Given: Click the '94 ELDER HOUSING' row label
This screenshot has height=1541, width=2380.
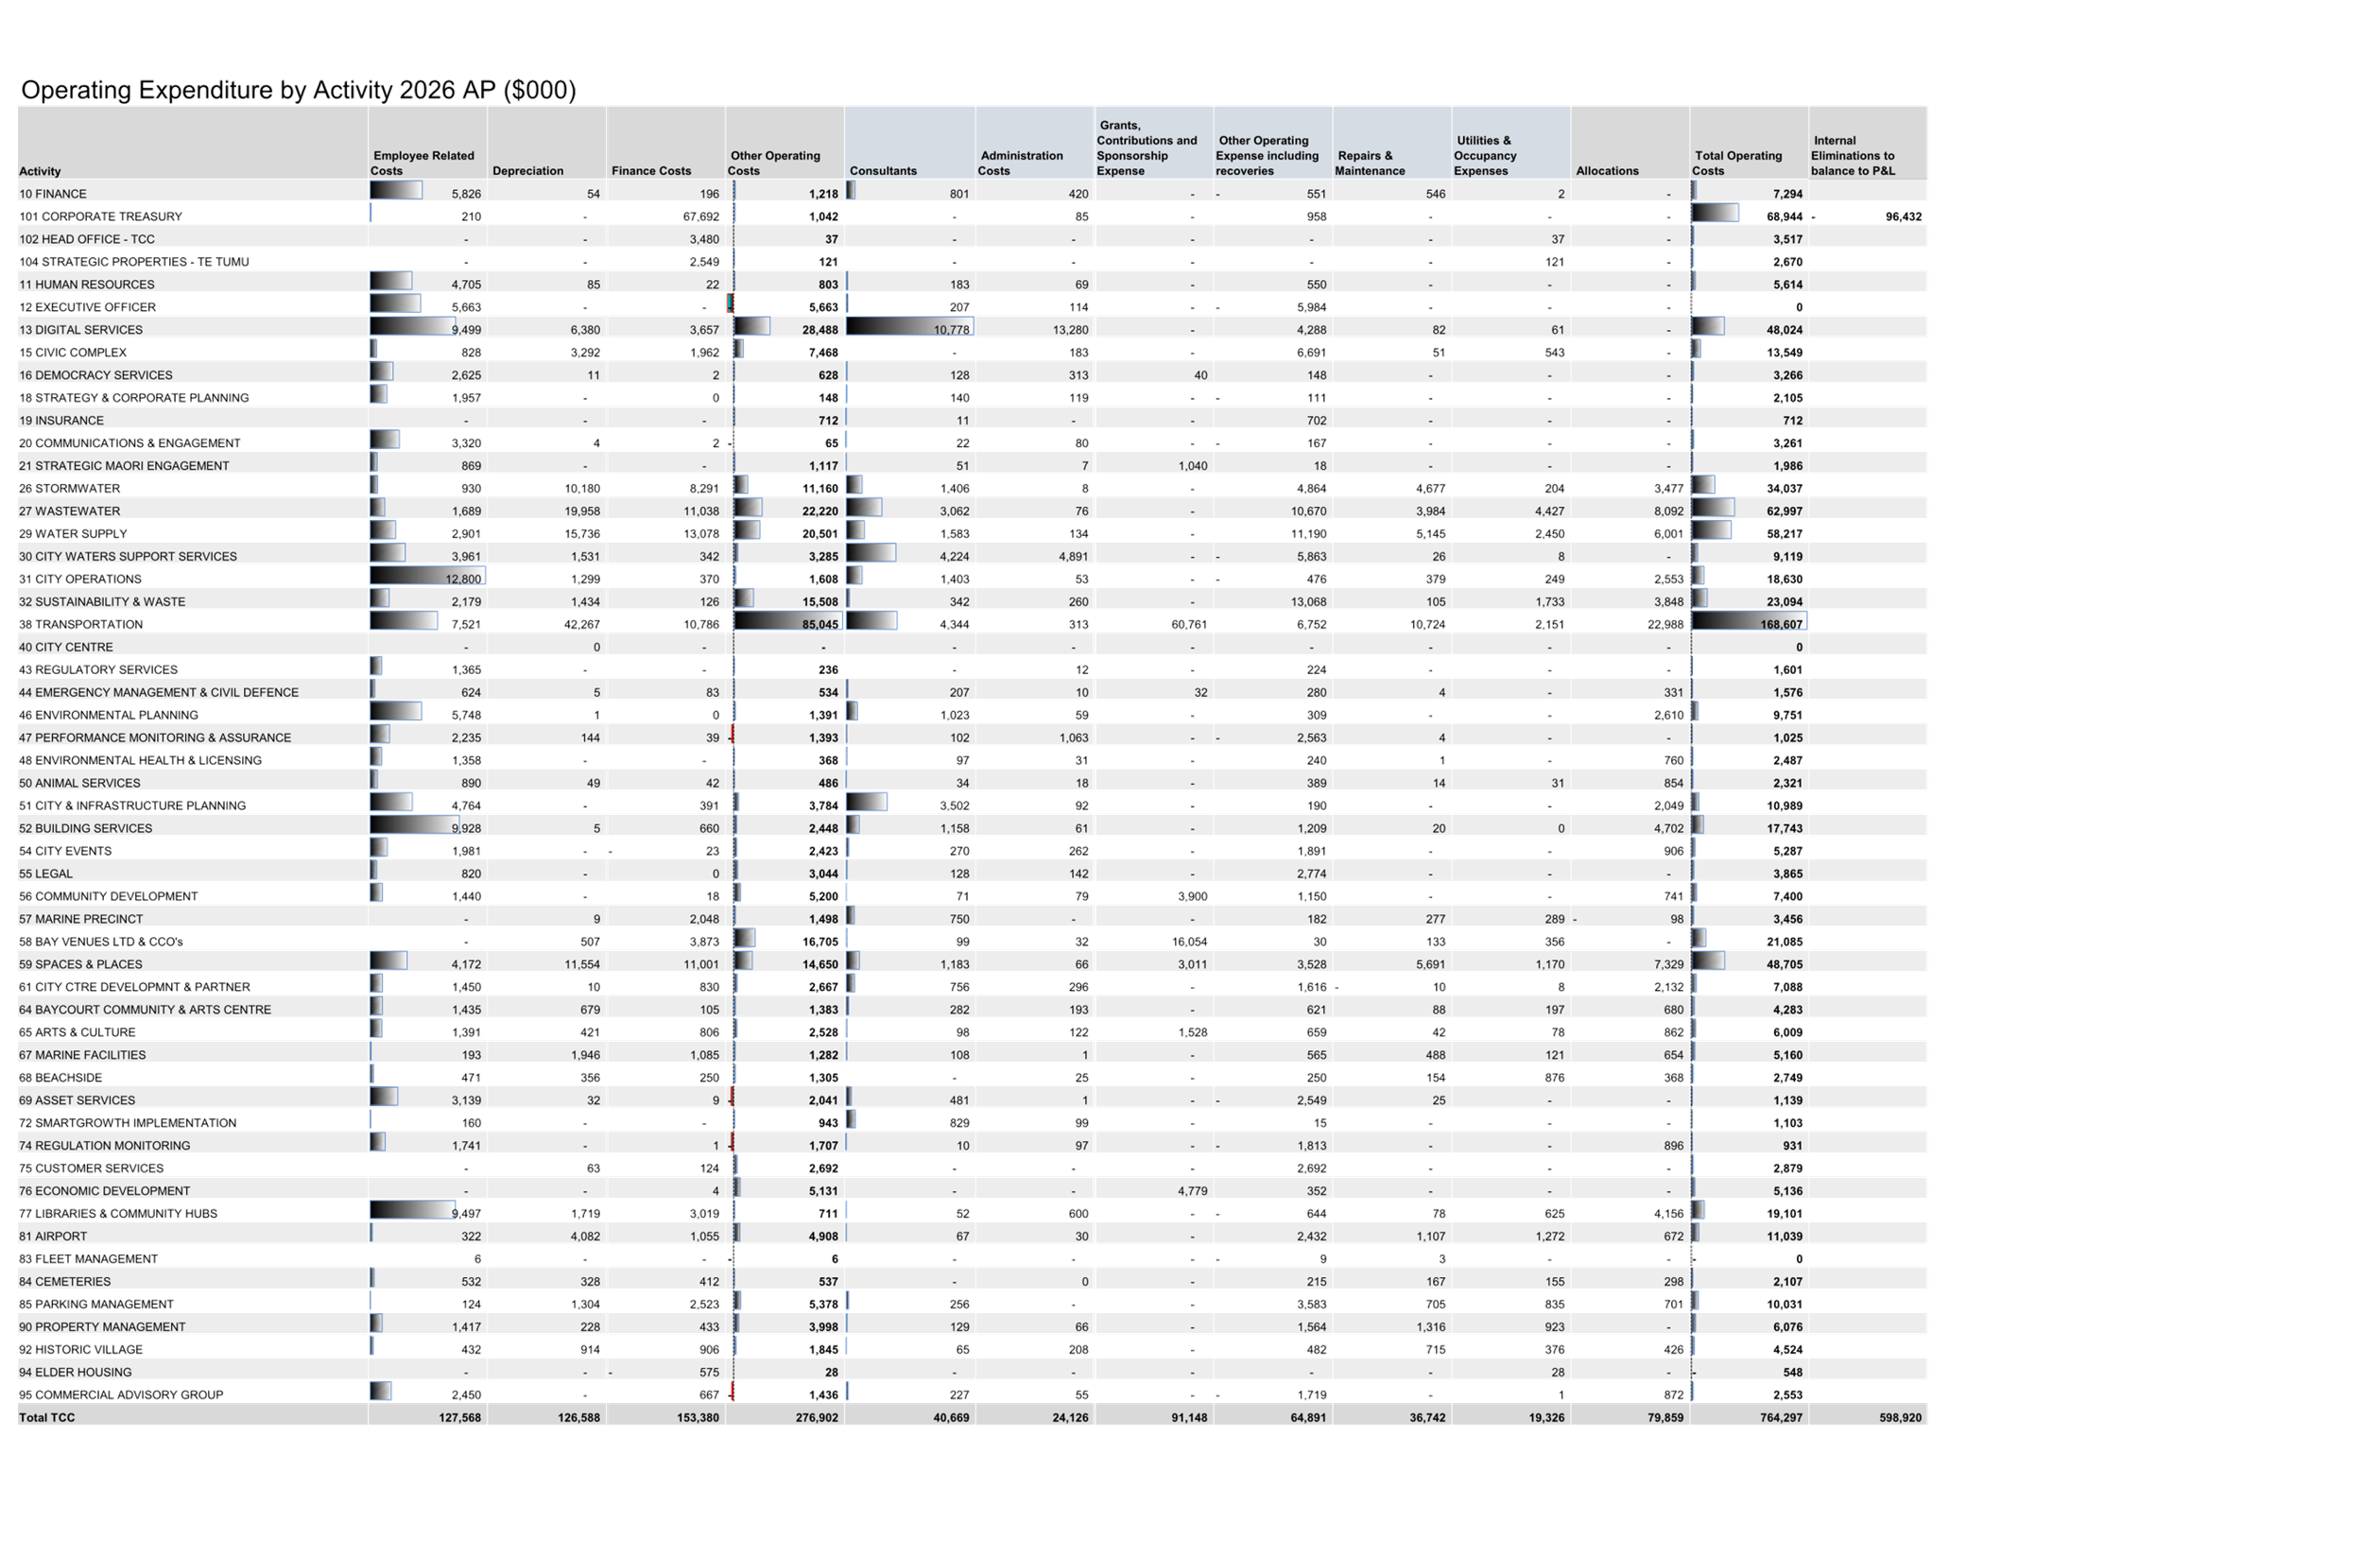Looking at the screenshot, I should [76, 1372].
